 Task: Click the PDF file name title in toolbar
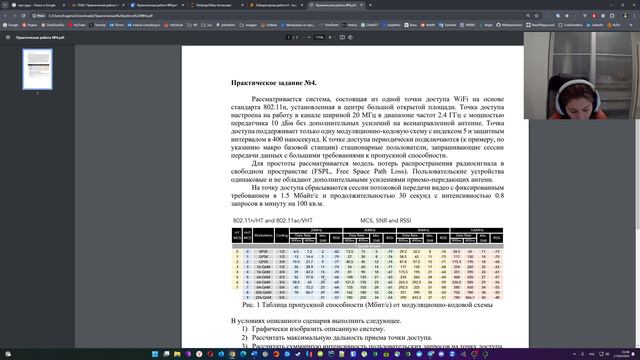pos(40,37)
